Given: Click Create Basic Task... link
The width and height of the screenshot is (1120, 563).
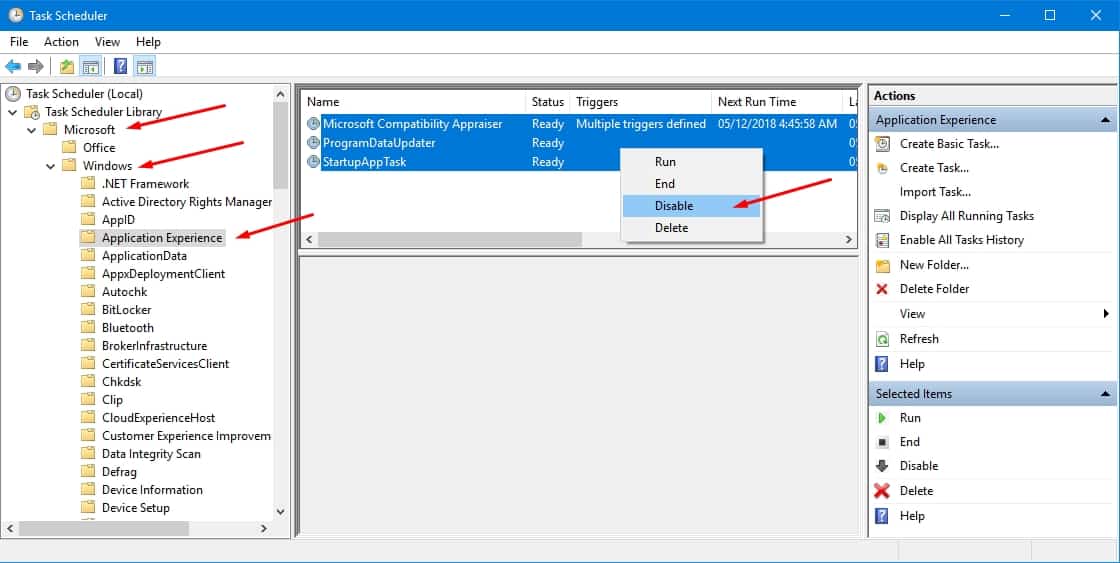Looking at the screenshot, I should click(x=949, y=144).
